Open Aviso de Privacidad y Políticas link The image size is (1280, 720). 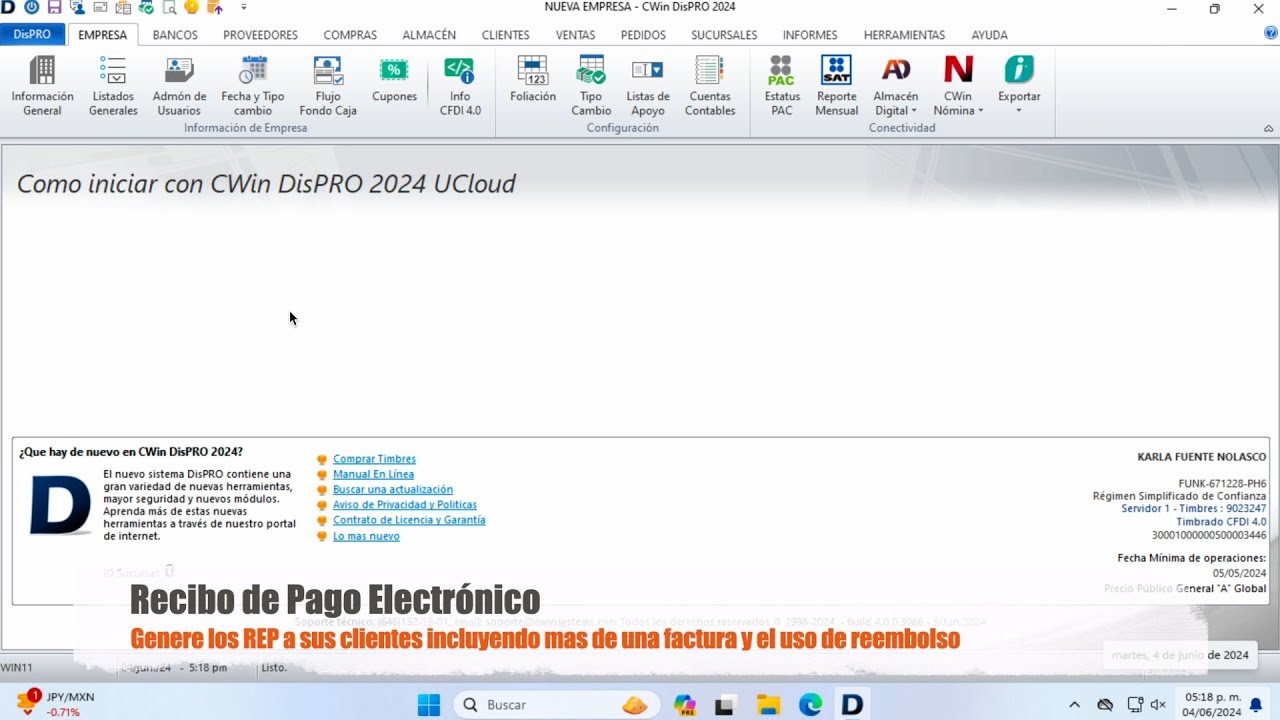[x=405, y=505]
